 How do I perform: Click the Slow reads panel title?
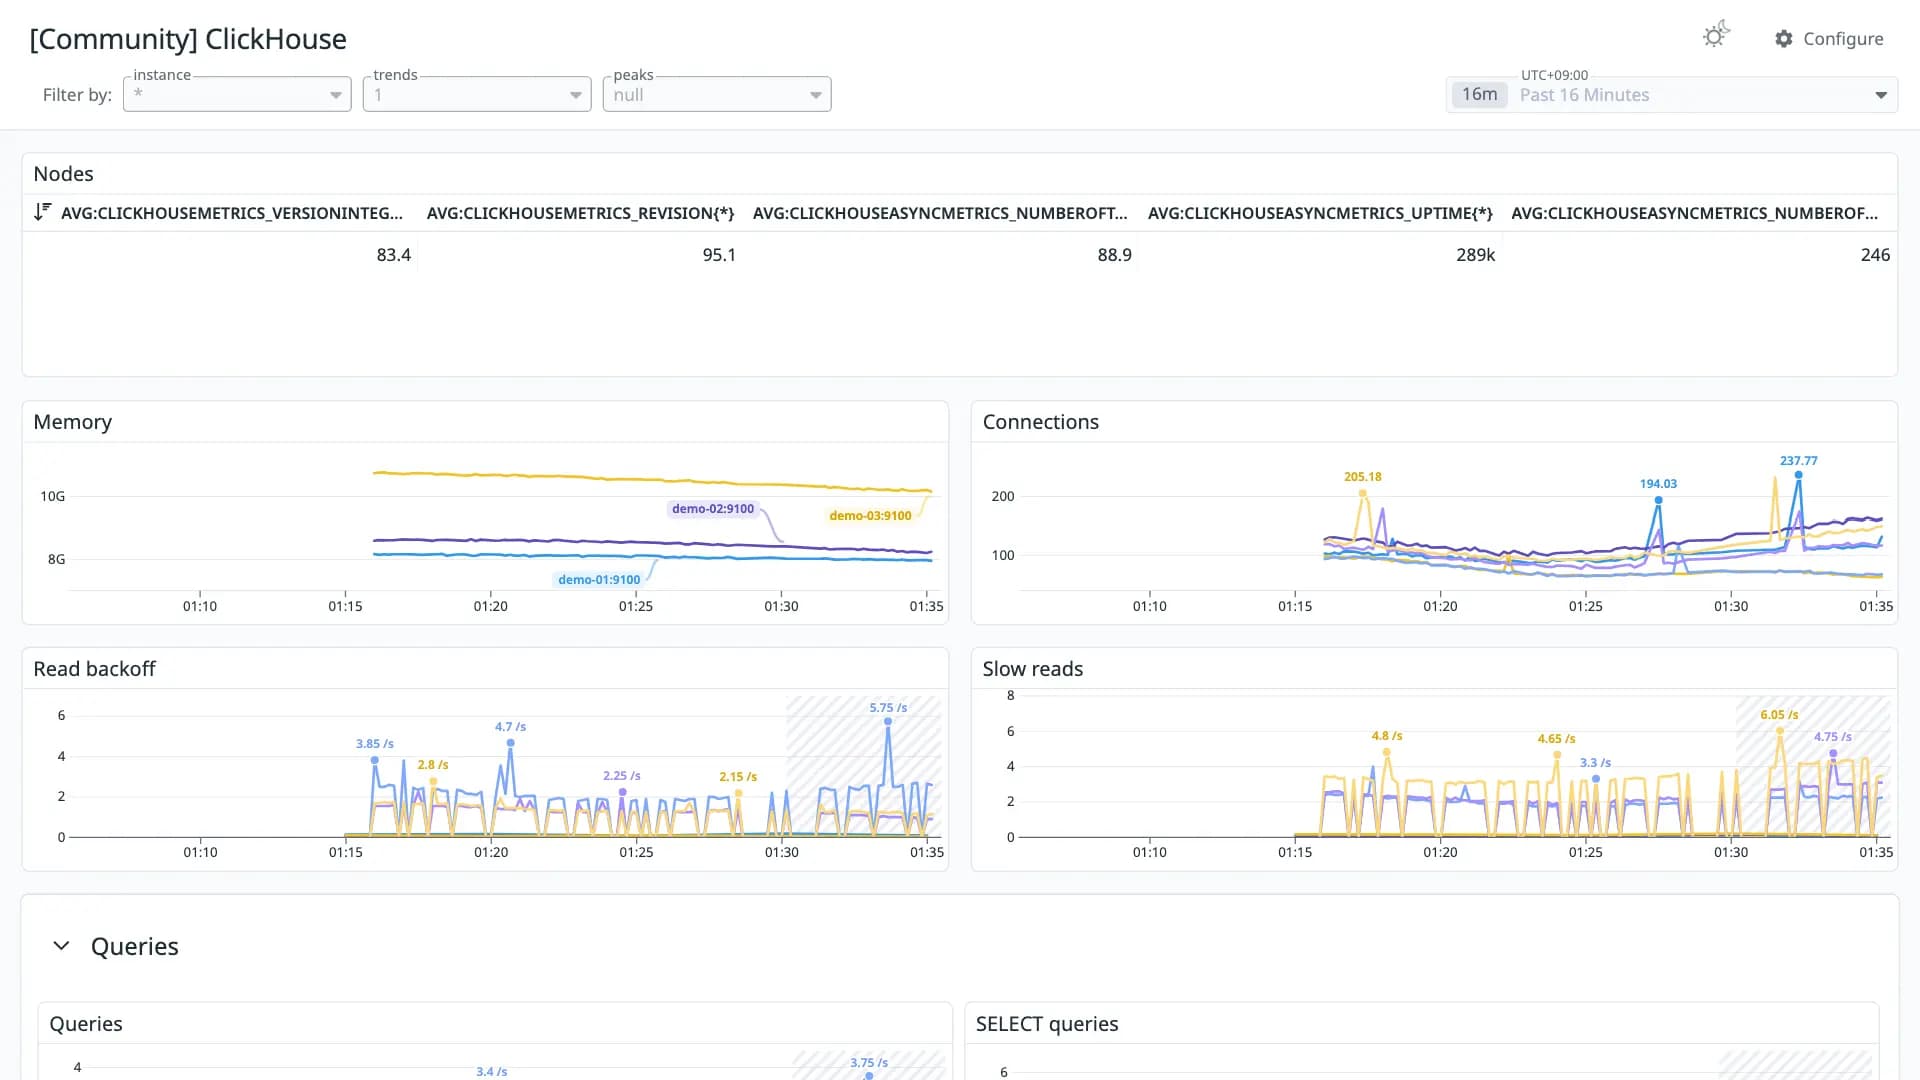(1033, 669)
